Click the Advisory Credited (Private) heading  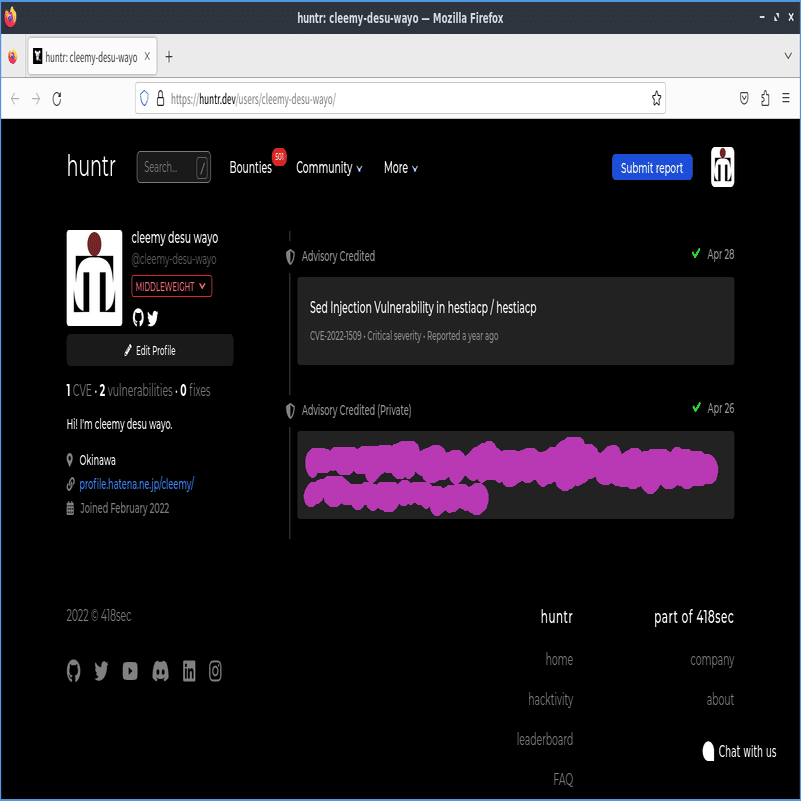pyautogui.click(x=357, y=410)
